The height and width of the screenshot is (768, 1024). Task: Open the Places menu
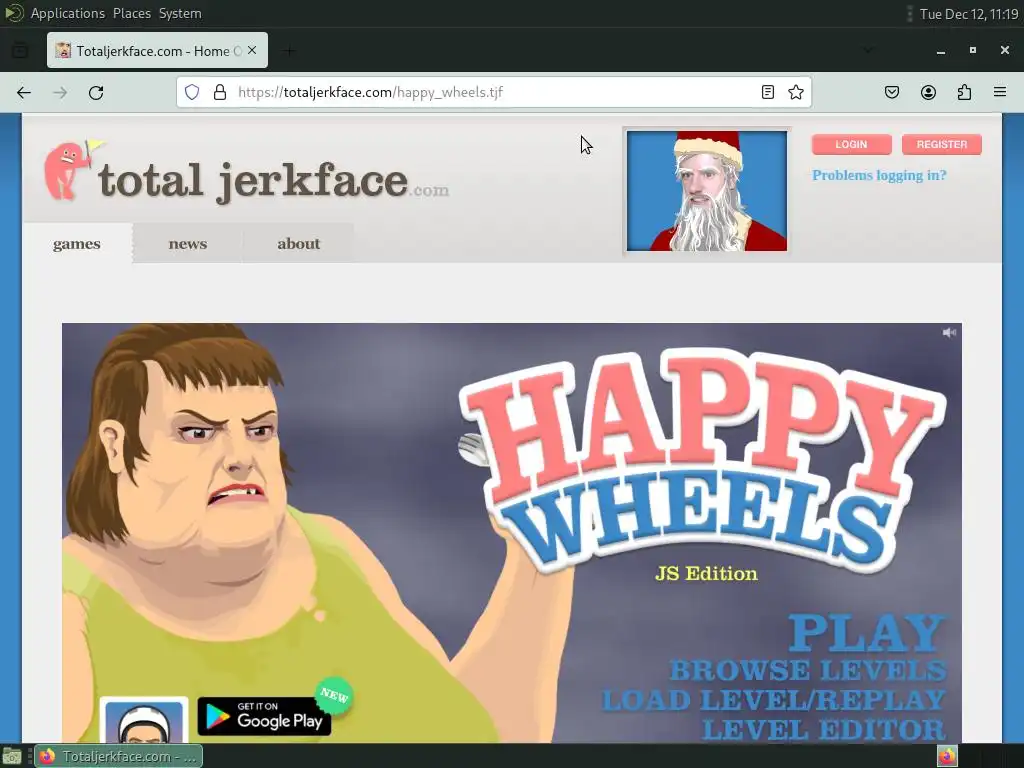tap(132, 13)
